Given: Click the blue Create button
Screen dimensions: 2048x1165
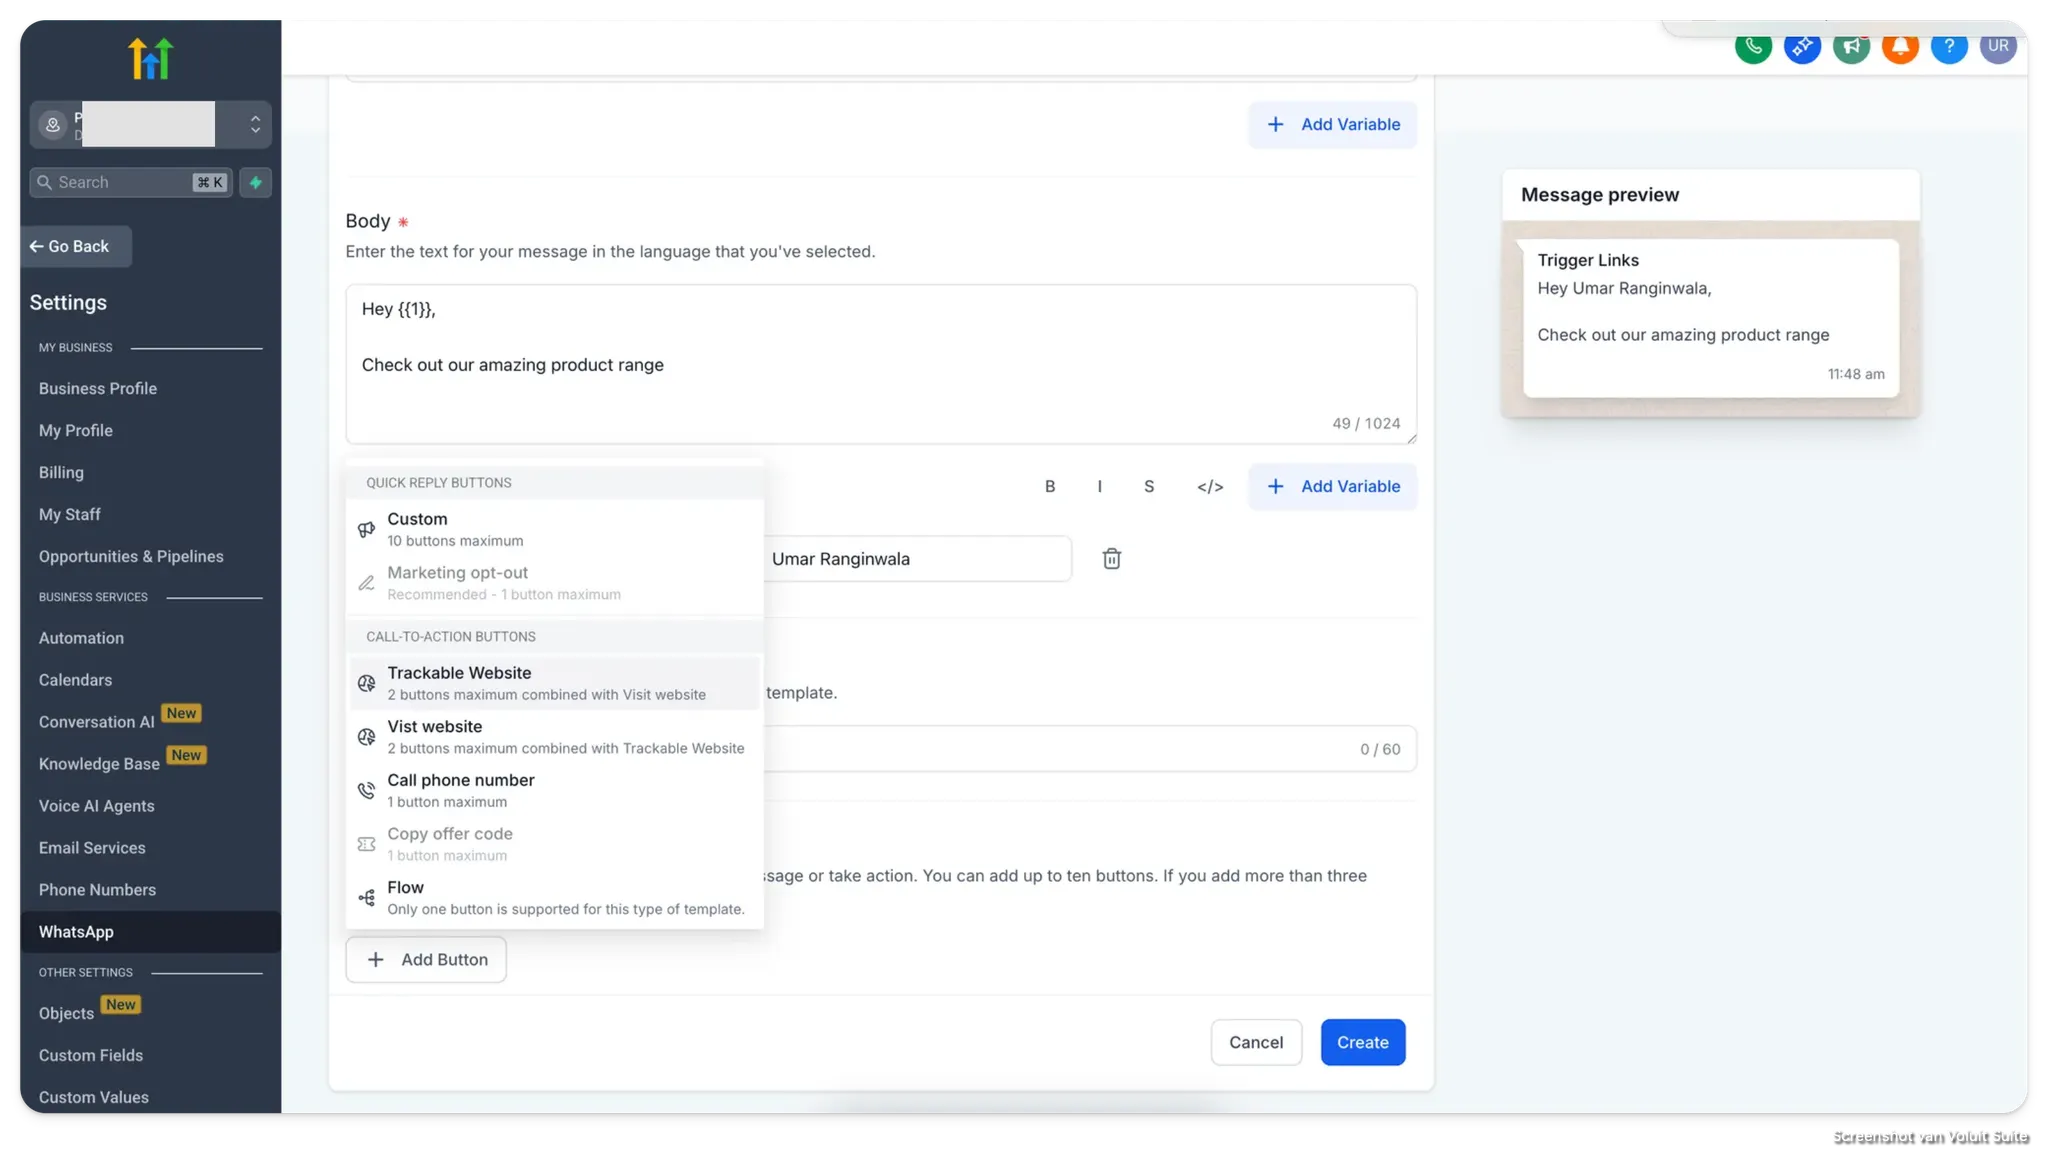Looking at the screenshot, I should (x=1362, y=1042).
